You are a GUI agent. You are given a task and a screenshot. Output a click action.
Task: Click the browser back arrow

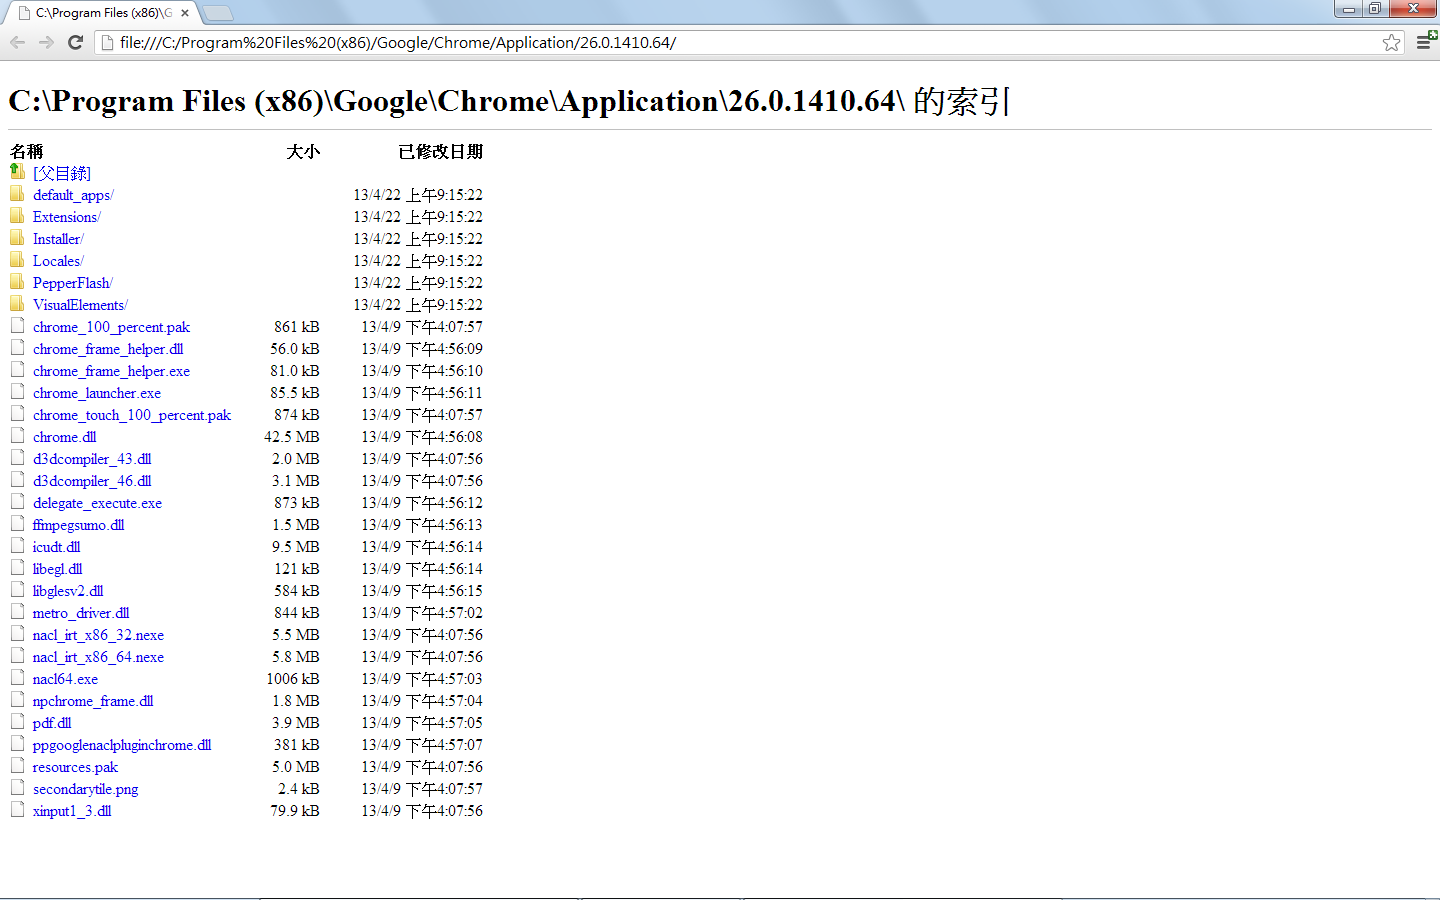pyautogui.click(x=17, y=42)
